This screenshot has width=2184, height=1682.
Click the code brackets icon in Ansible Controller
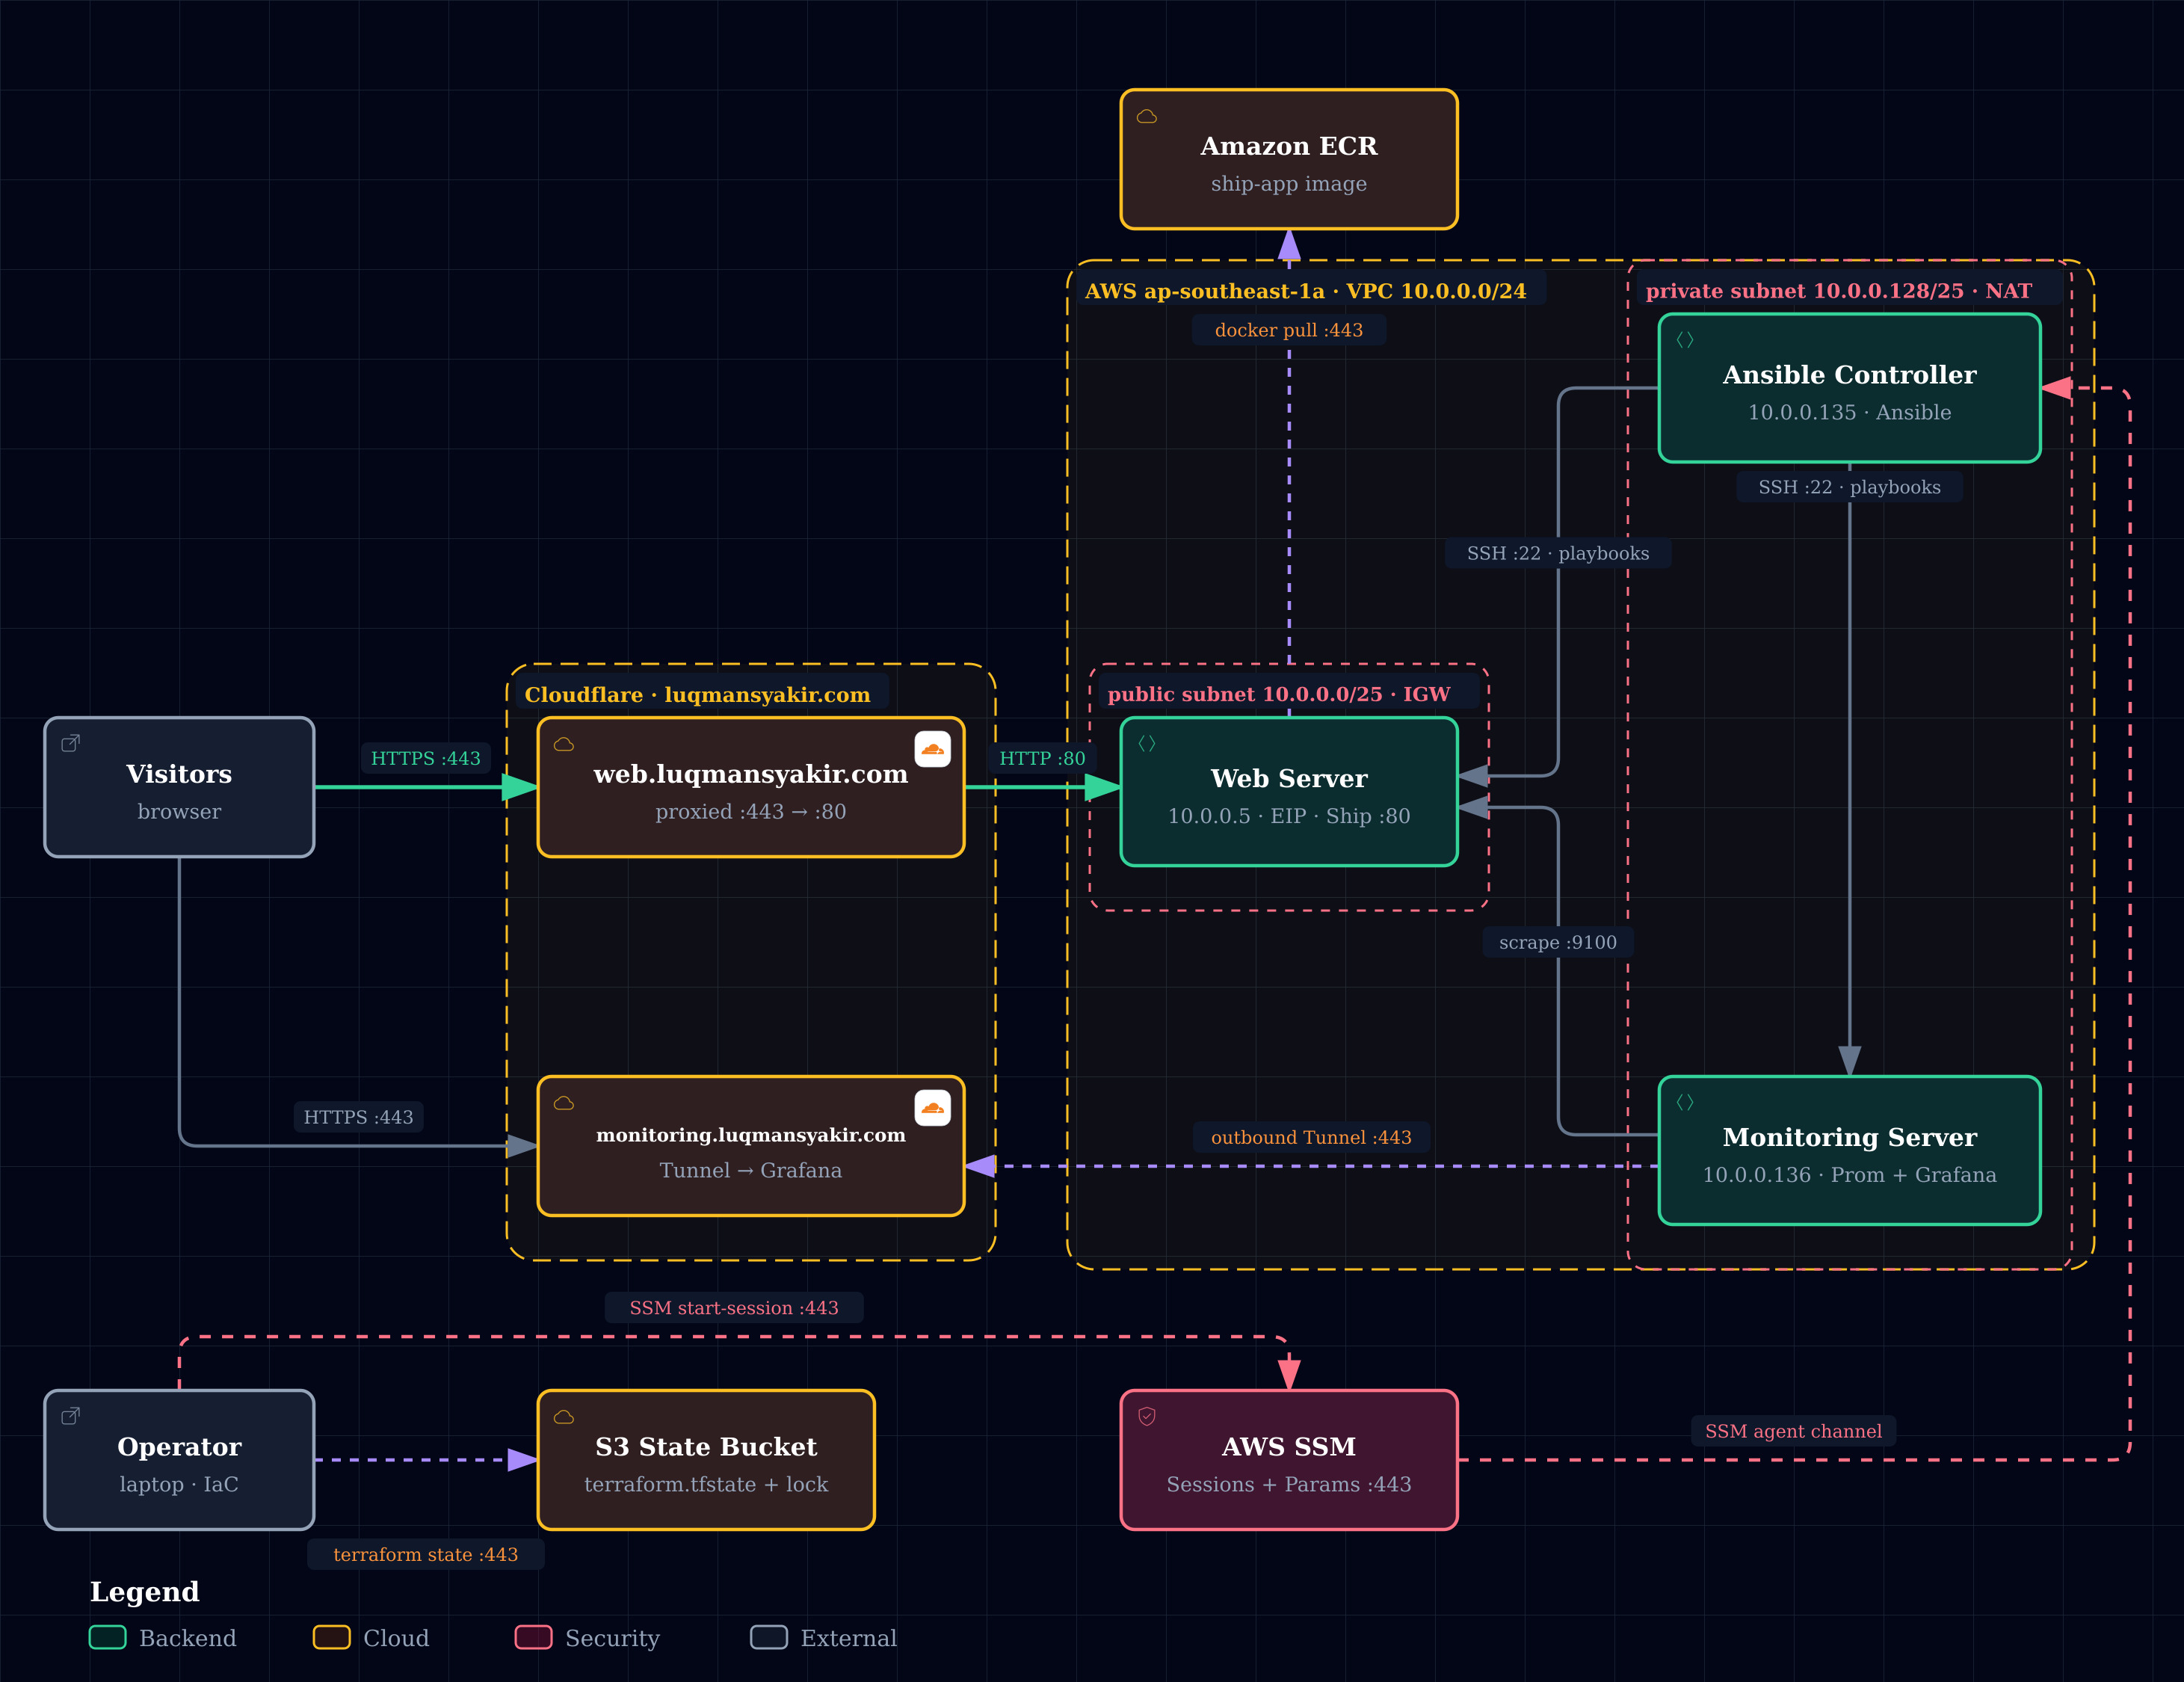point(1685,340)
